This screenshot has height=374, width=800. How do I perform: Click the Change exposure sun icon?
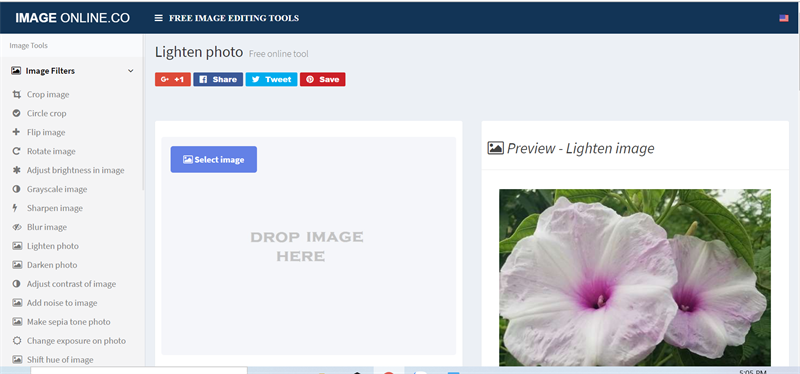(16, 340)
